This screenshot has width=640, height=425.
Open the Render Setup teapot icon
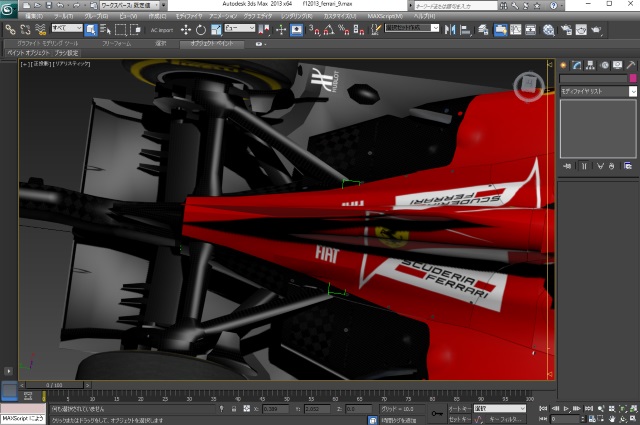click(567, 30)
